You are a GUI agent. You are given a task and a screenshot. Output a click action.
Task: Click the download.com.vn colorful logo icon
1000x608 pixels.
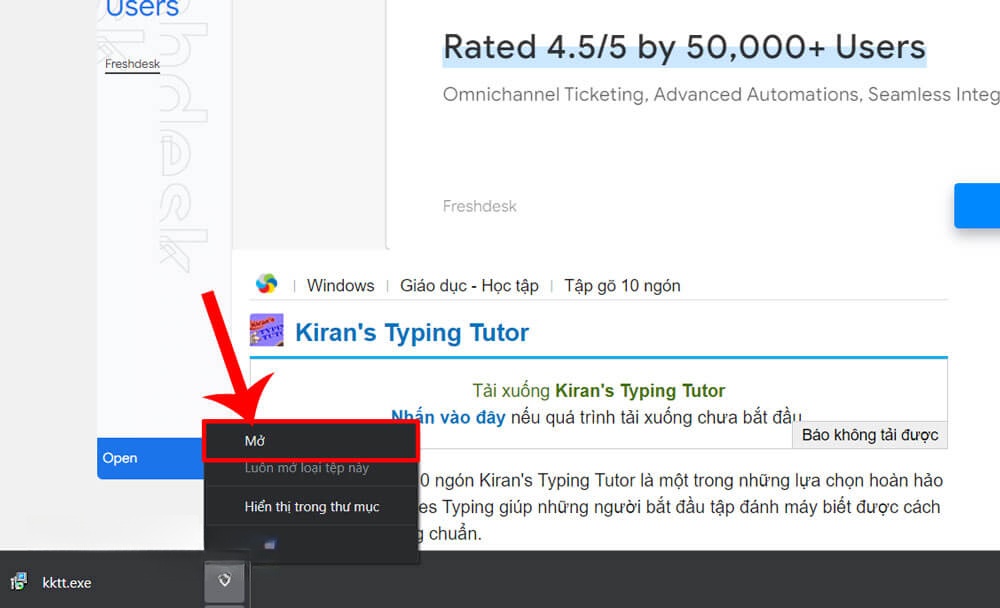(x=267, y=283)
